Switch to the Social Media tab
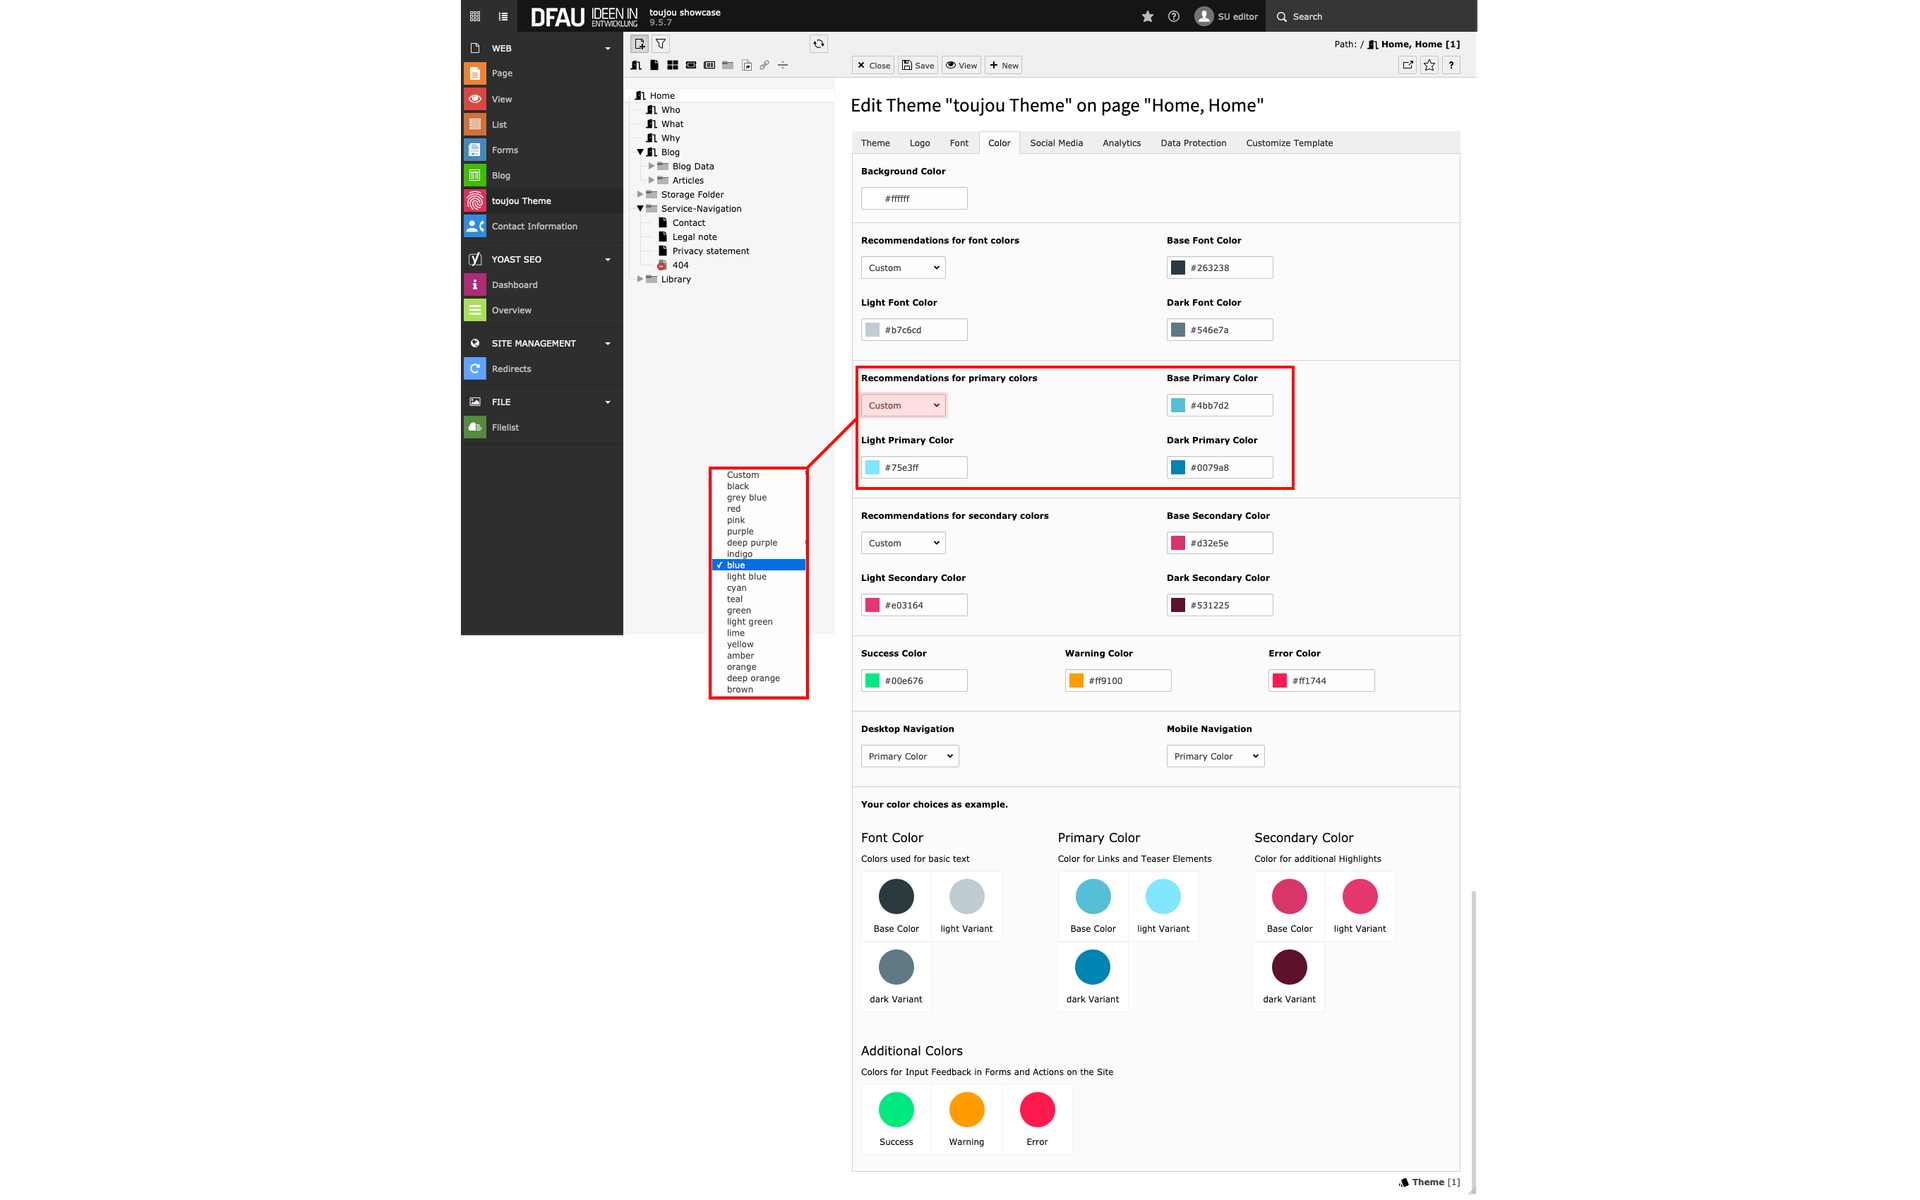This screenshot has height=1200, width=1920. click(1056, 143)
